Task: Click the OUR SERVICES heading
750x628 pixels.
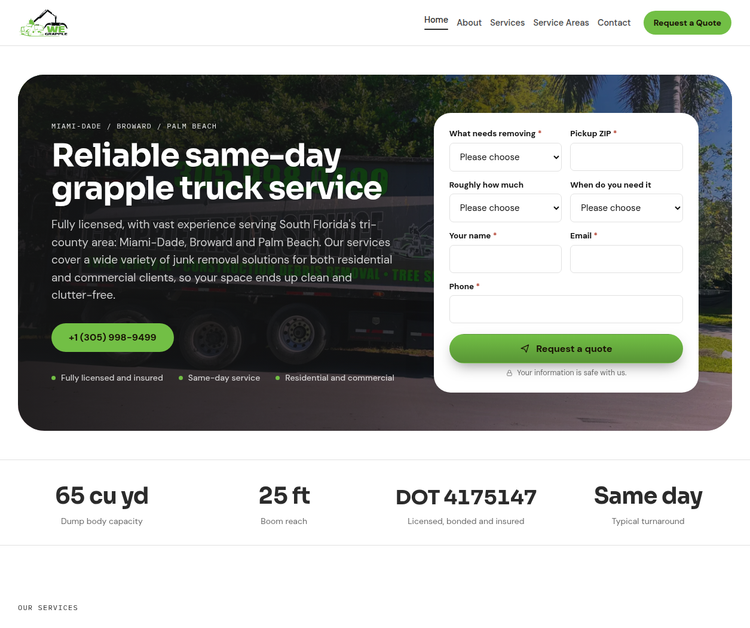Action: point(48,607)
